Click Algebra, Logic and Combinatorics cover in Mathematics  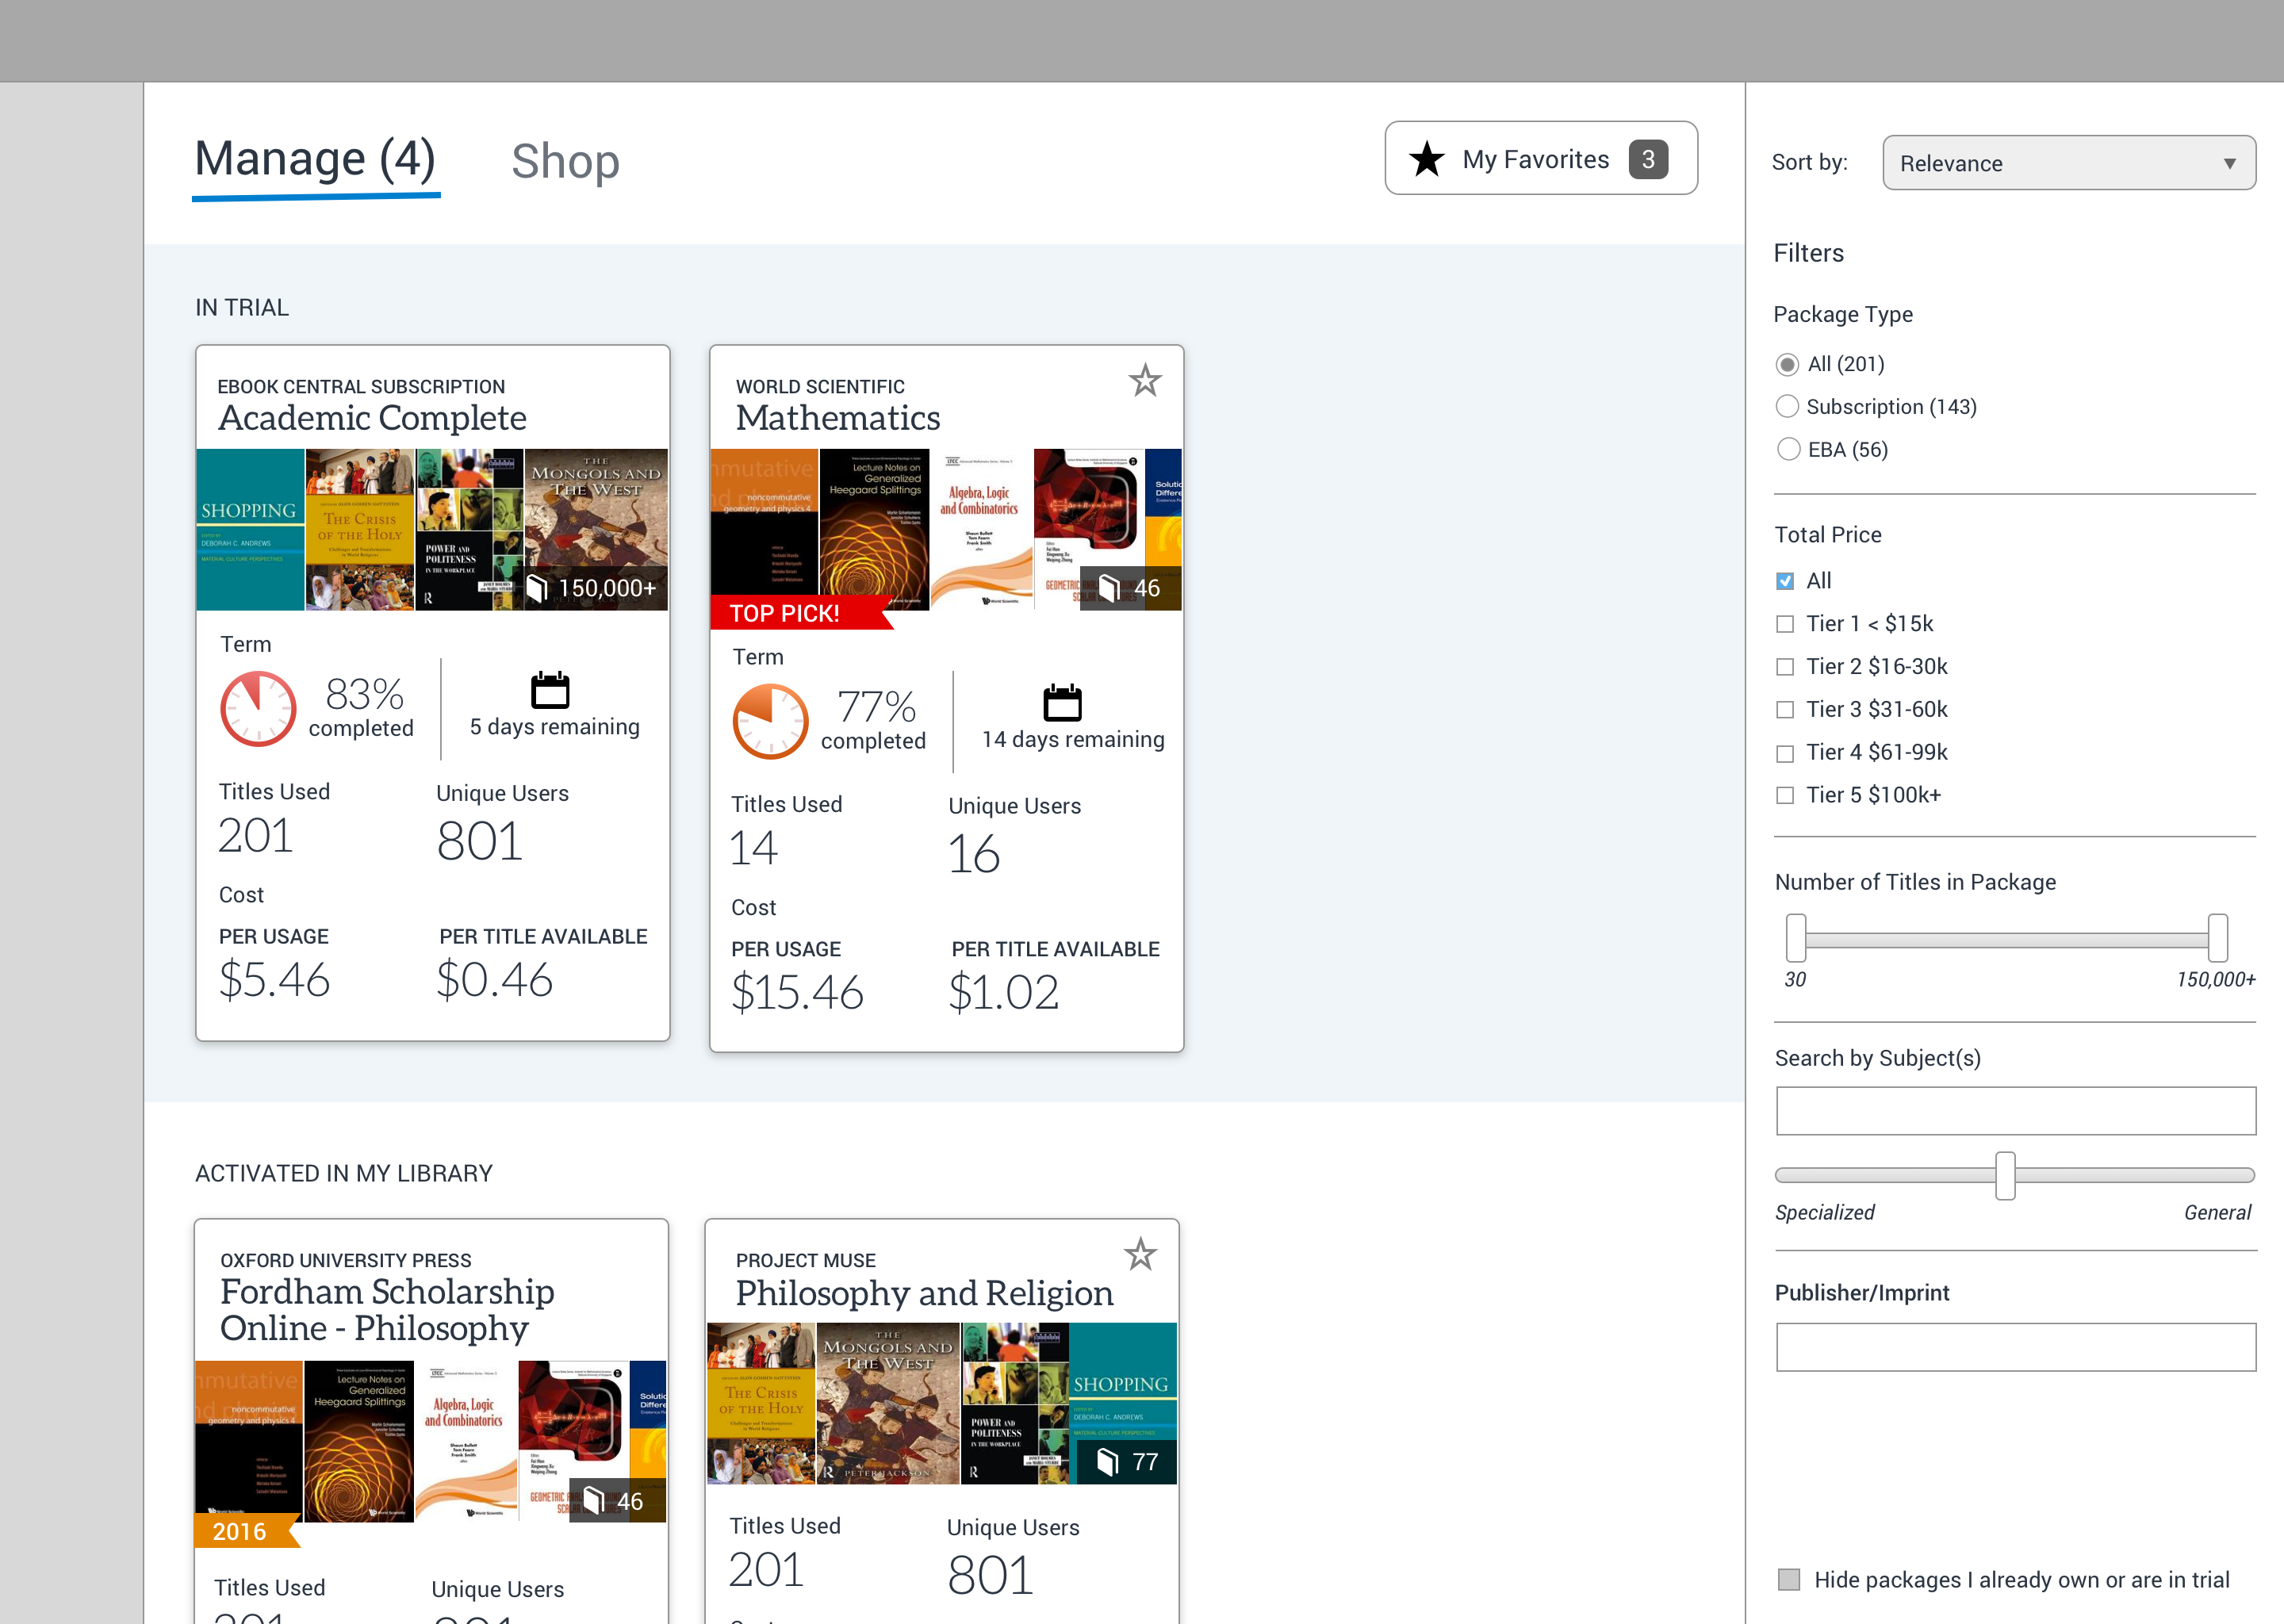(x=981, y=530)
